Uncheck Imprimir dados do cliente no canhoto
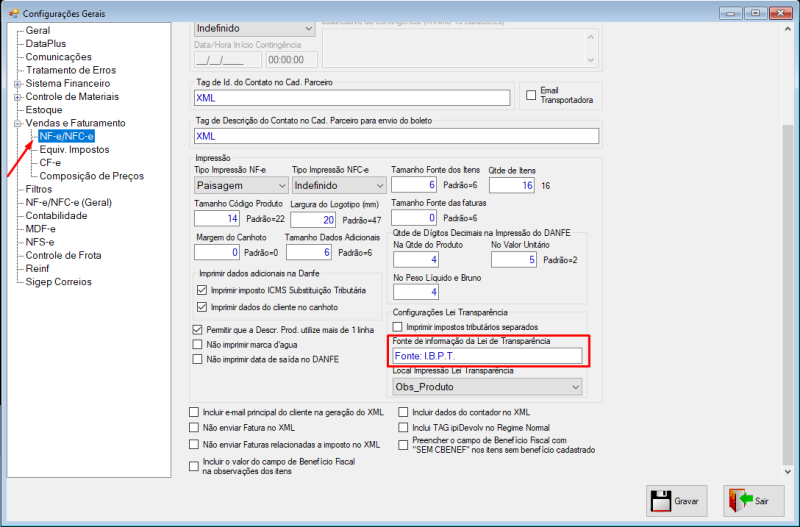The width and height of the screenshot is (800, 527). tap(202, 307)
